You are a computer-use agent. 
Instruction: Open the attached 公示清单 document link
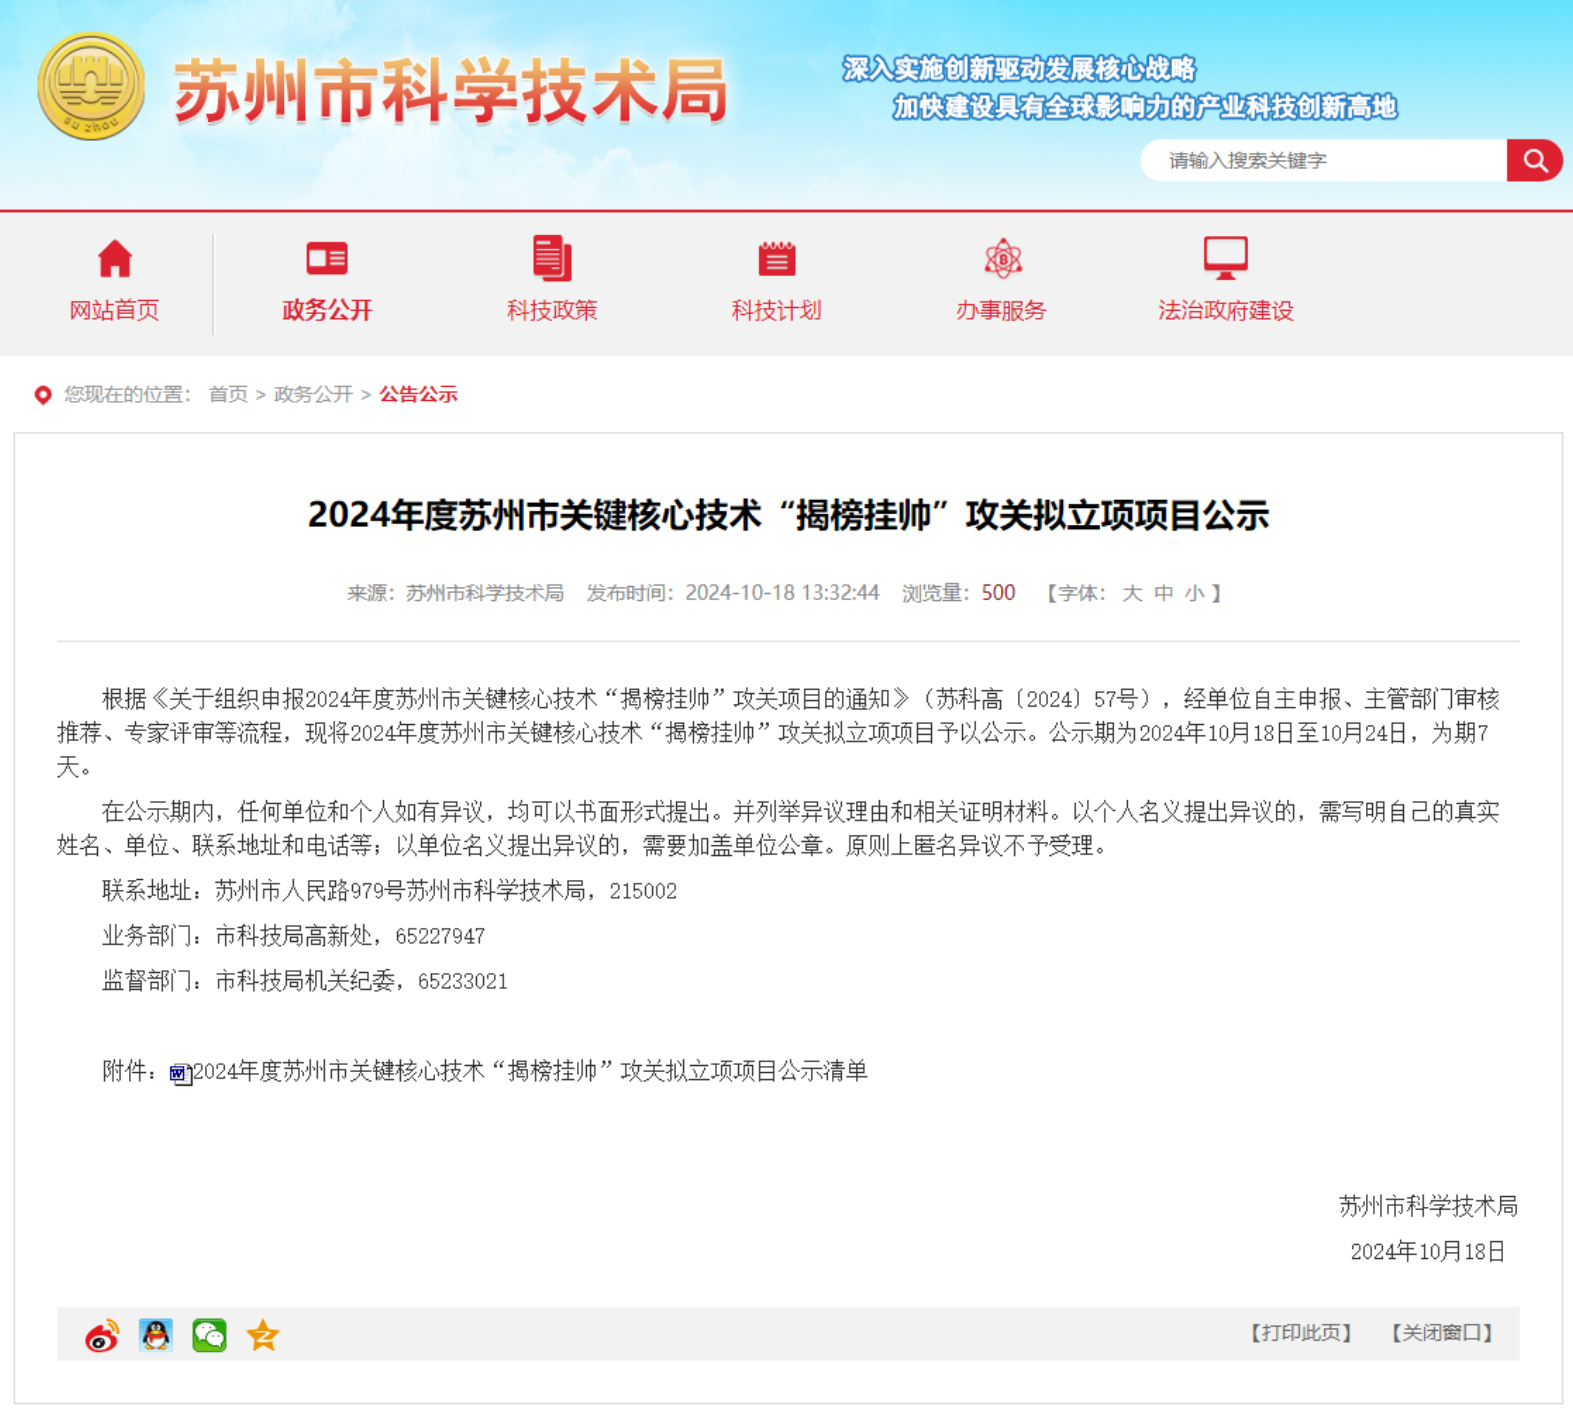530,1072
